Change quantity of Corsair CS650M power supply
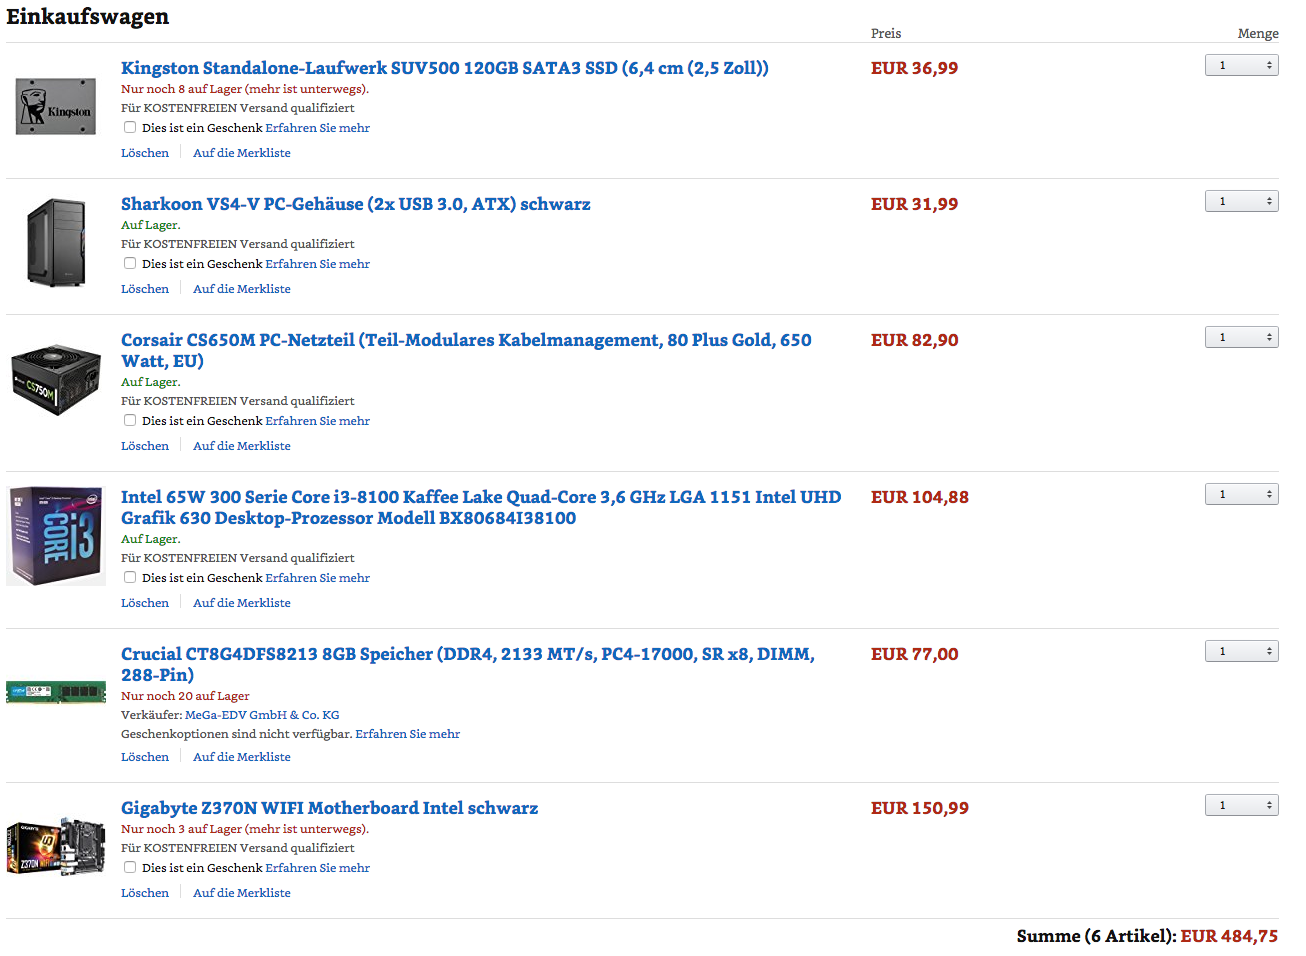The height and width of the screenshot is (956, 1306). pos(1241,337)
